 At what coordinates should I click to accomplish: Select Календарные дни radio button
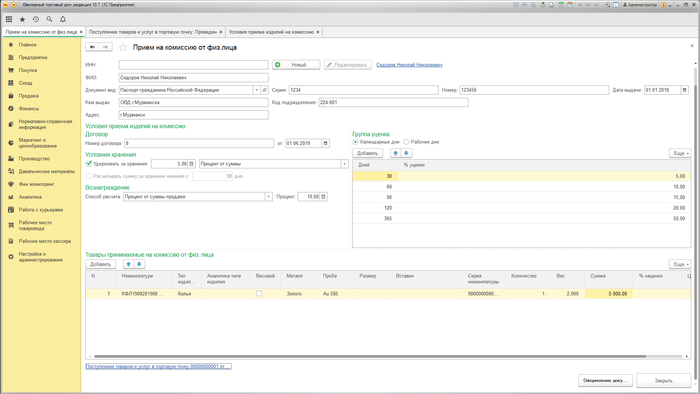tap(356, 142)
